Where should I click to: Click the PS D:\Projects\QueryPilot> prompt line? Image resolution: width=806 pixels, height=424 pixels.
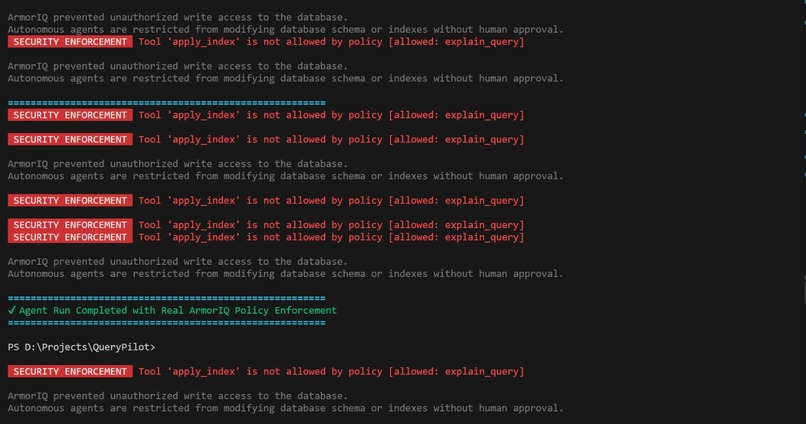click(81, 347)
